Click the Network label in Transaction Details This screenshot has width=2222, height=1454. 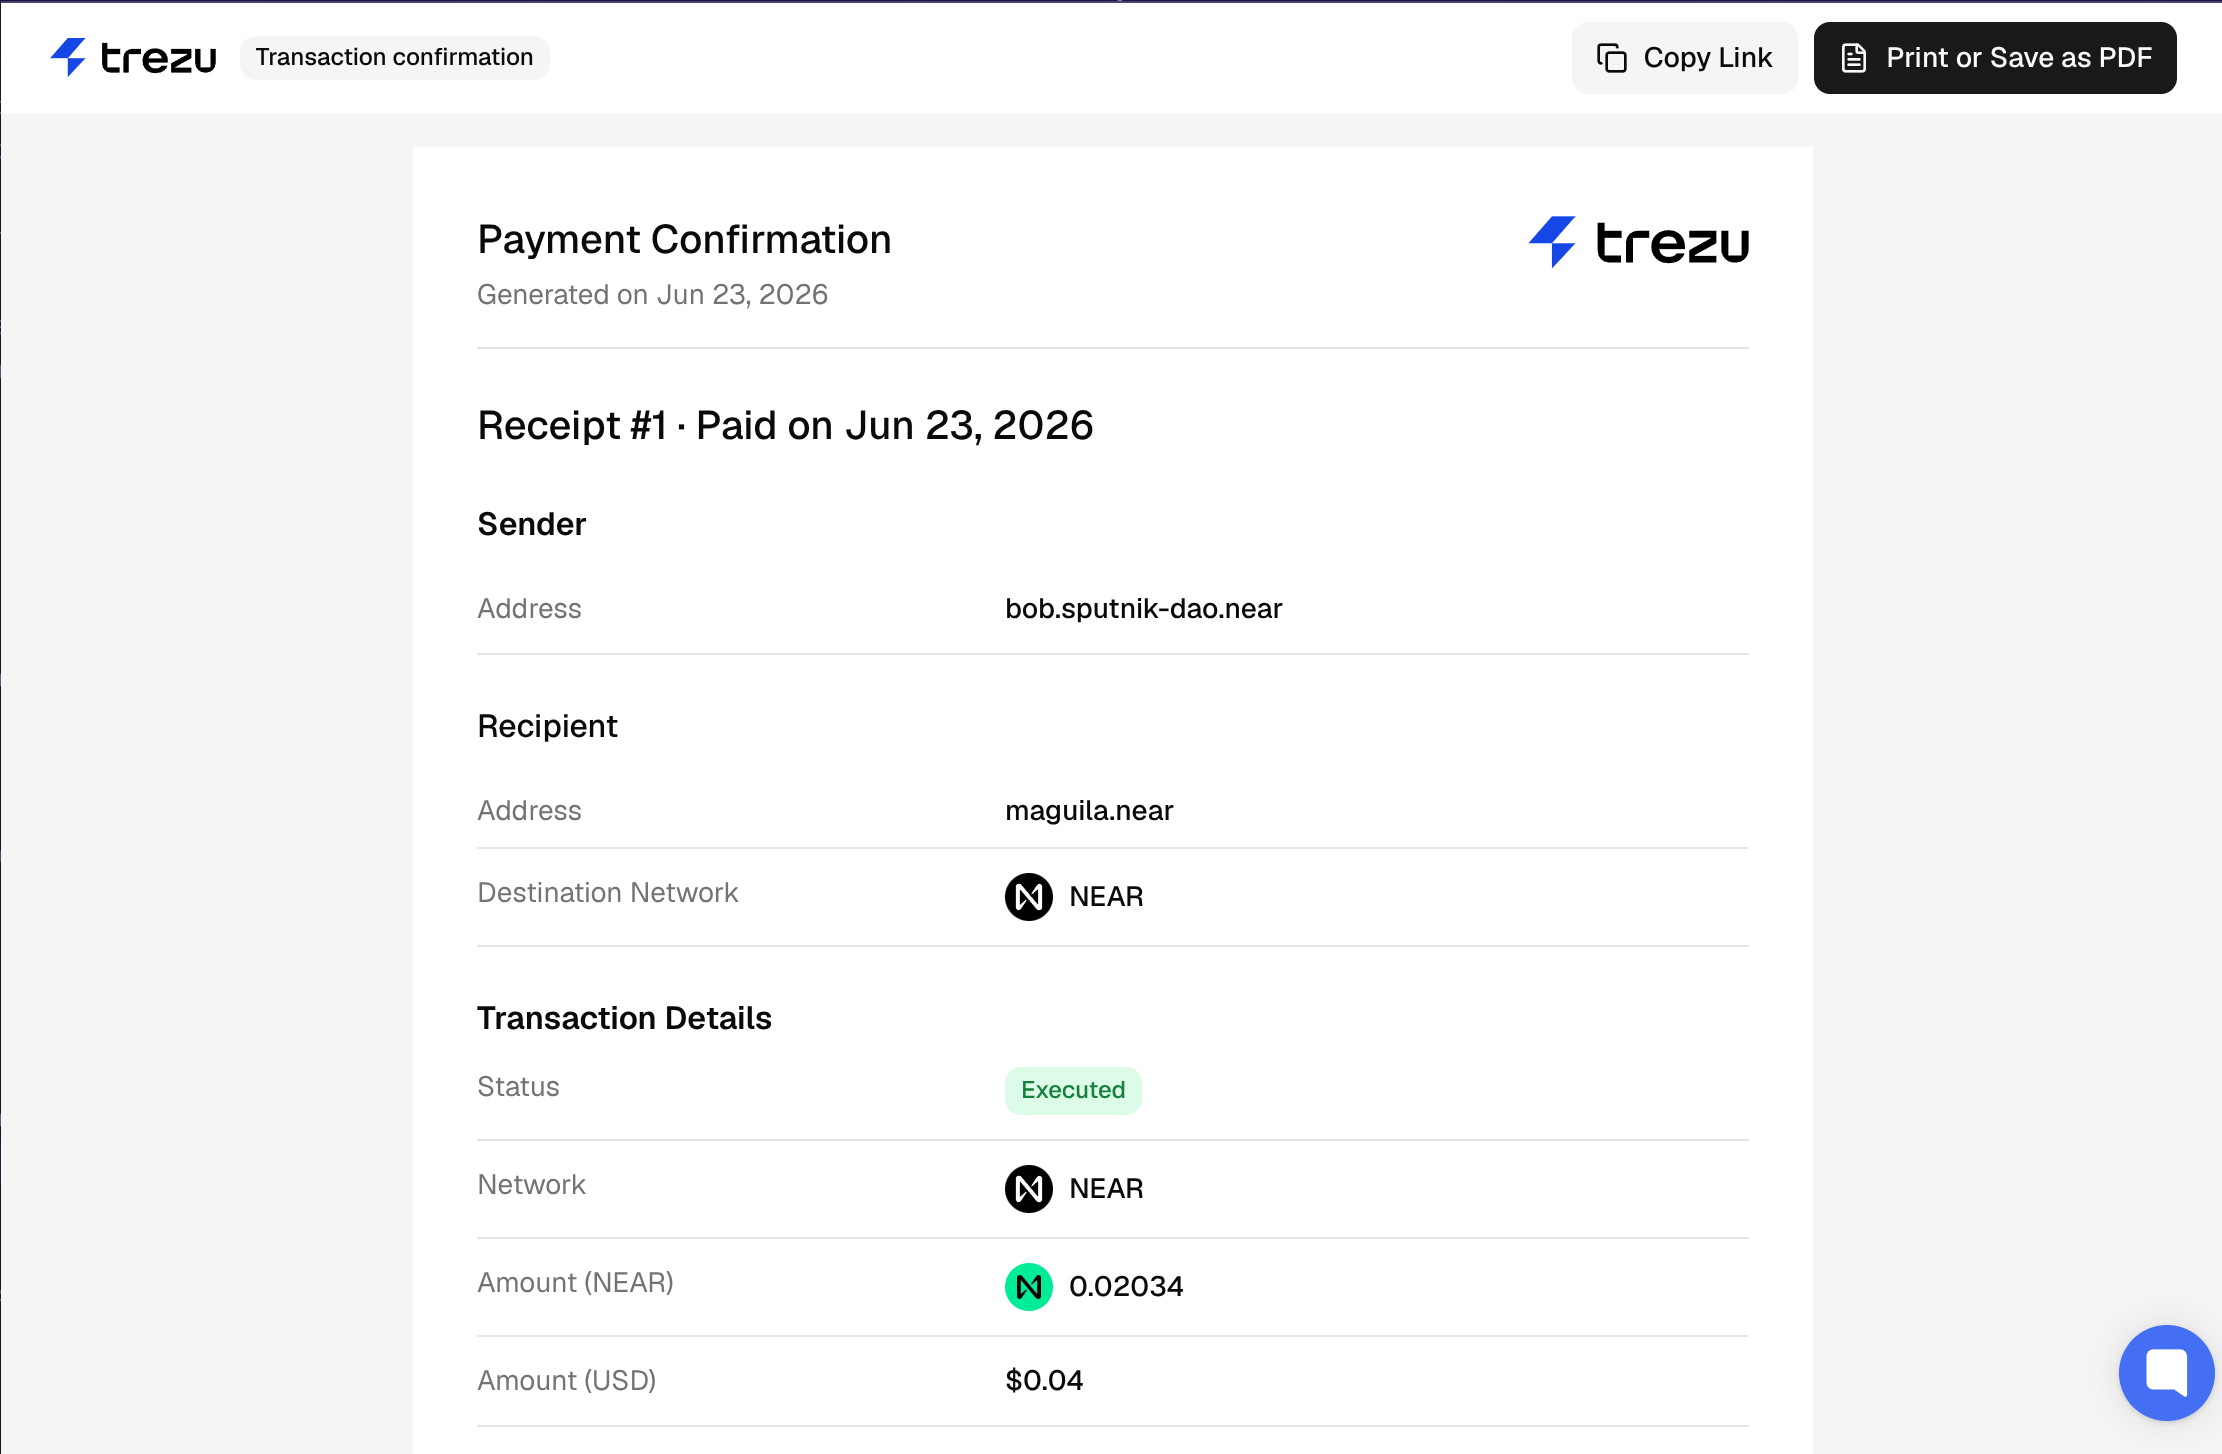[531, 1185]
